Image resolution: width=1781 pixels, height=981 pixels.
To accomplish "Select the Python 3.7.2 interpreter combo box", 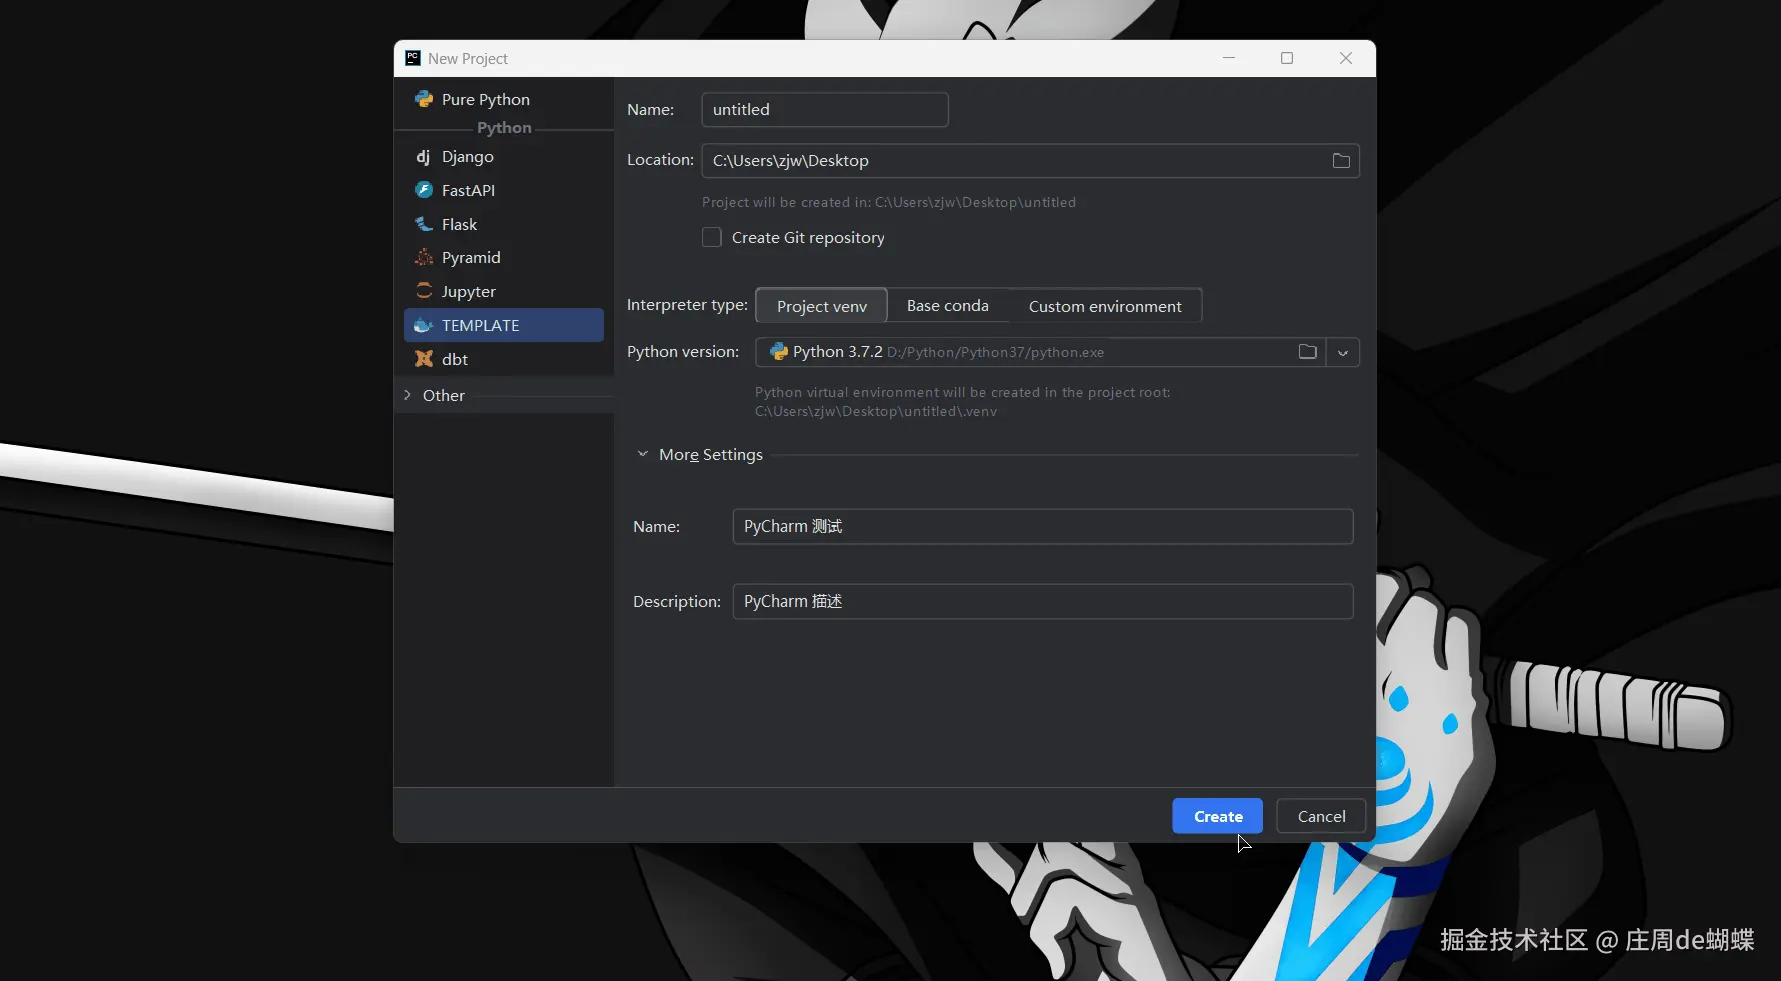I will click(x=1057, y=352).
